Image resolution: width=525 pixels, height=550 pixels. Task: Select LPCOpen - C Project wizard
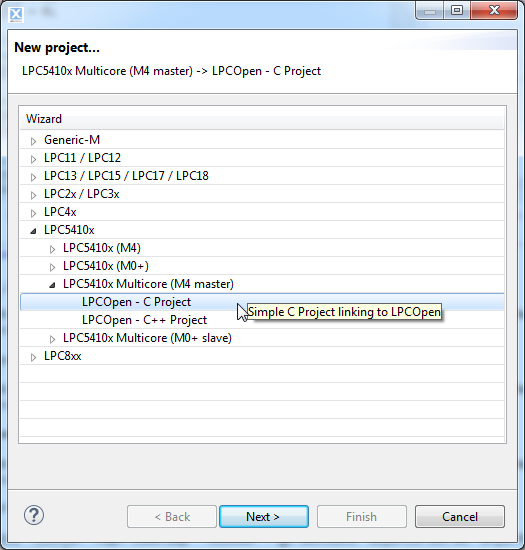click(x=136, y=302)
